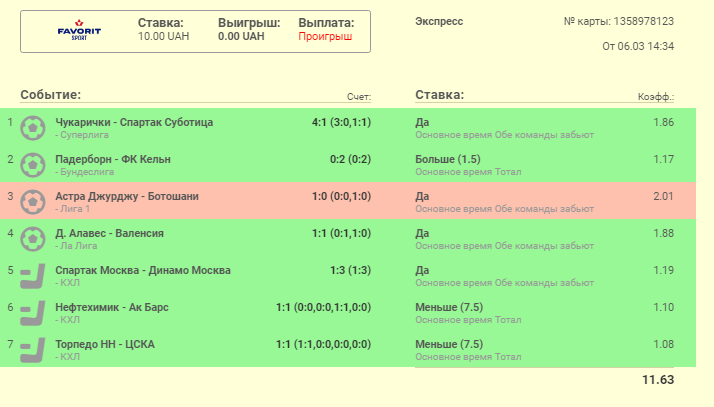Select event Нефтехимик - Ак Барс
The height and width of the screenshot is (407, 714).
click(x=112, y=307)
